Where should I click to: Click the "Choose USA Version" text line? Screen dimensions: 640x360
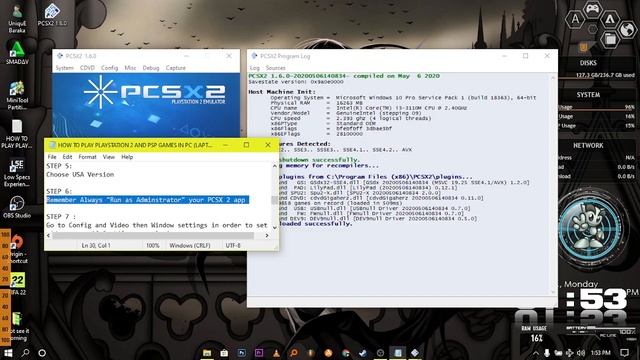point(80,174)
